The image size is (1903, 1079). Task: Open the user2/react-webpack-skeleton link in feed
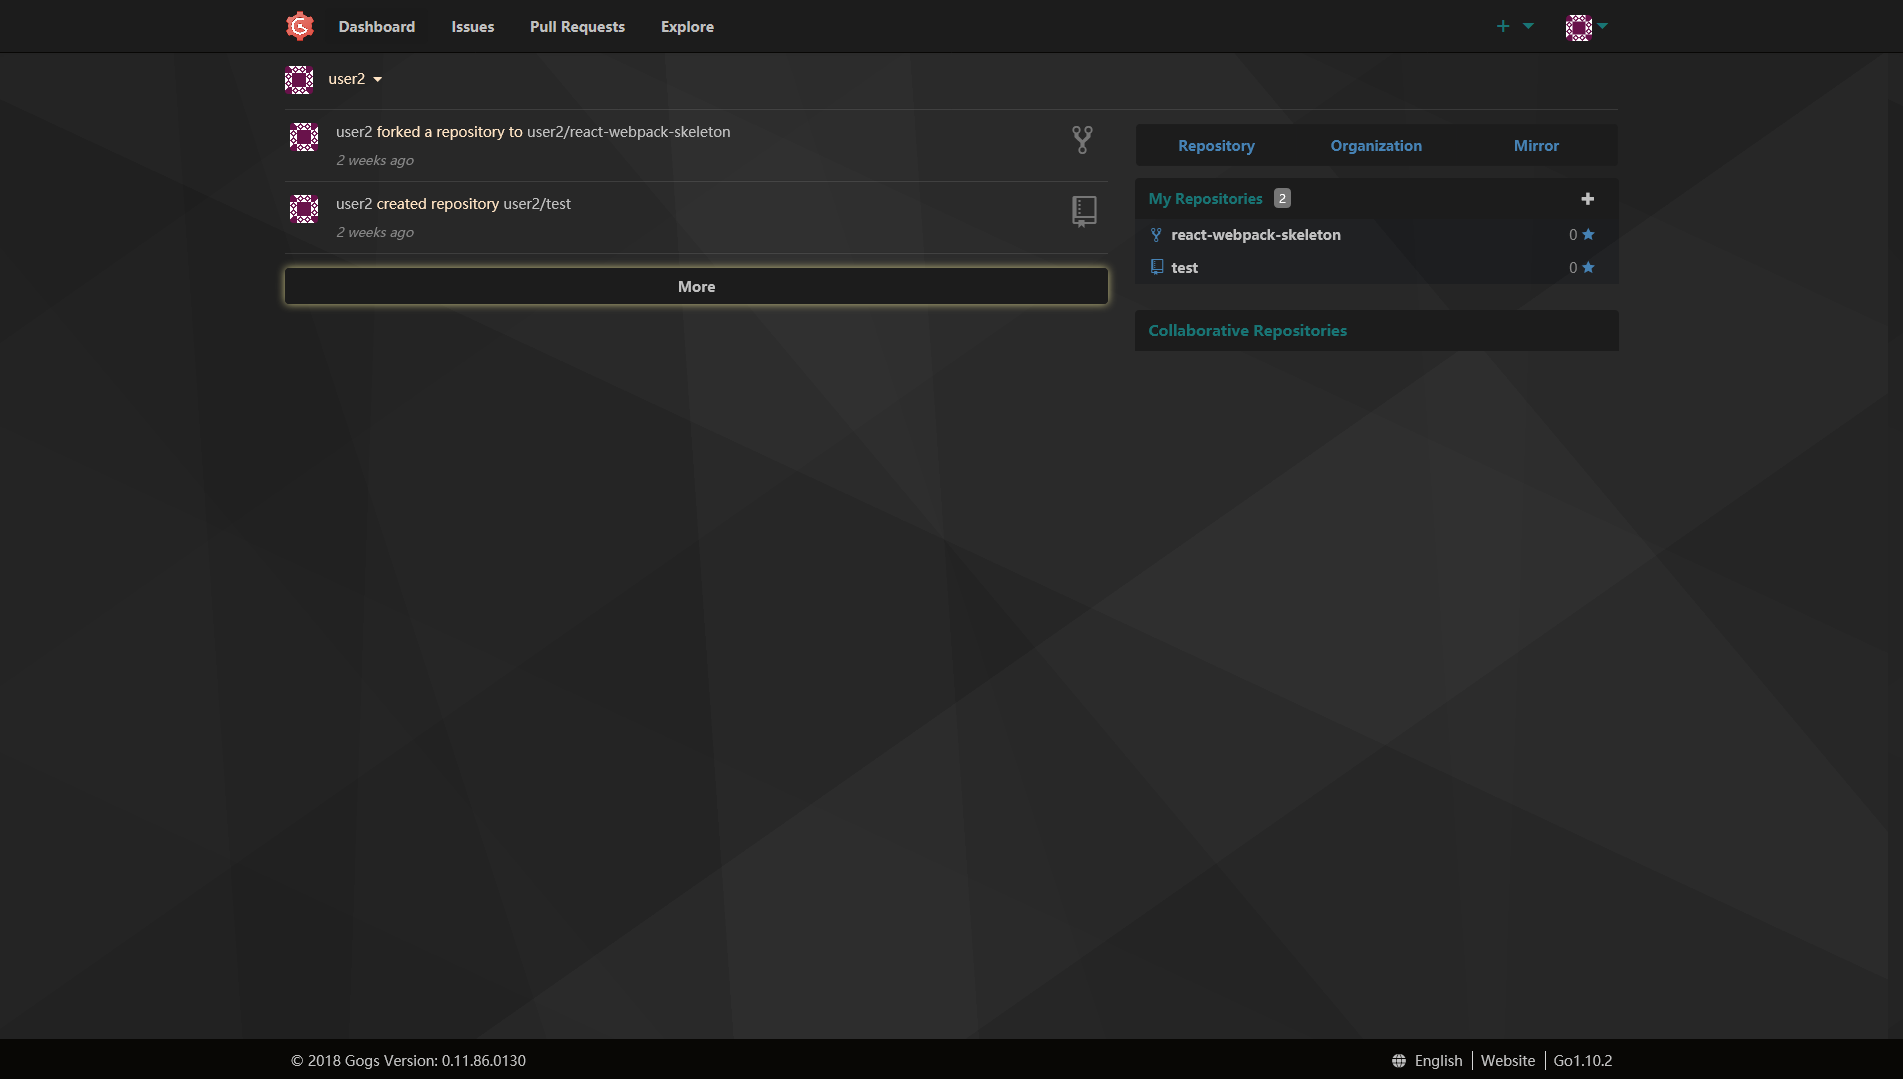[628, 132]
